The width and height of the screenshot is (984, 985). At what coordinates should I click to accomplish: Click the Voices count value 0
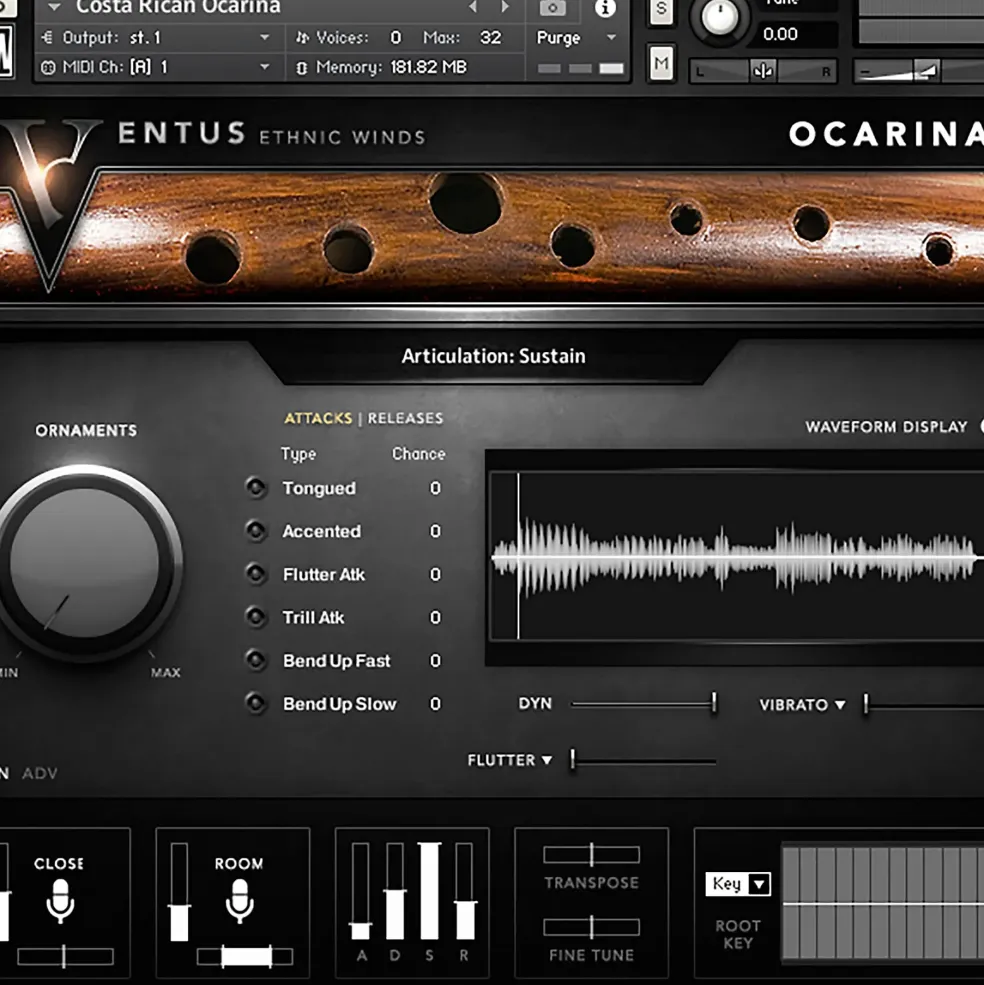[x=395, y=38]
